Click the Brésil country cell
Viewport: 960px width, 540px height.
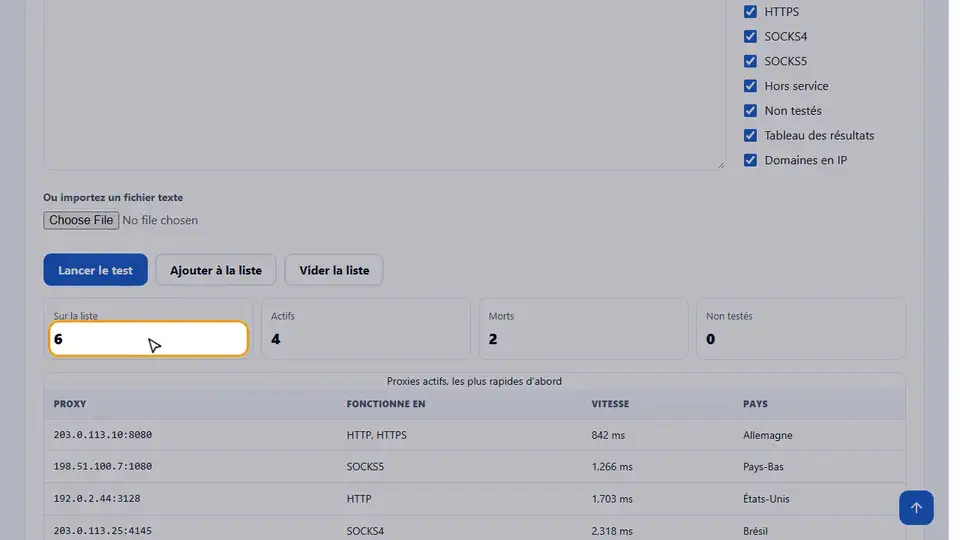755,531
